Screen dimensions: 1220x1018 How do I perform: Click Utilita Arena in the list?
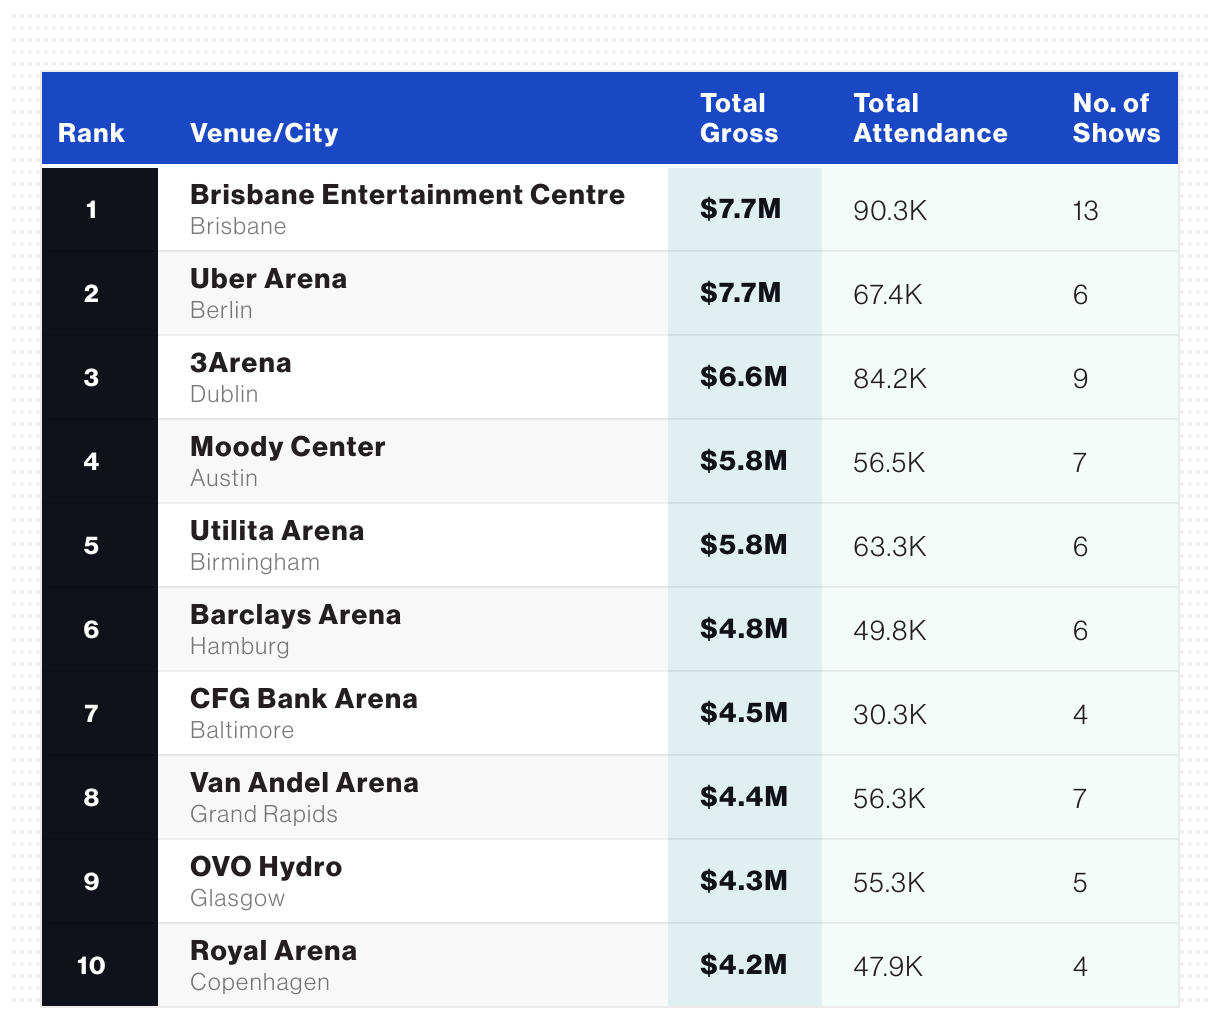[277, 530]
